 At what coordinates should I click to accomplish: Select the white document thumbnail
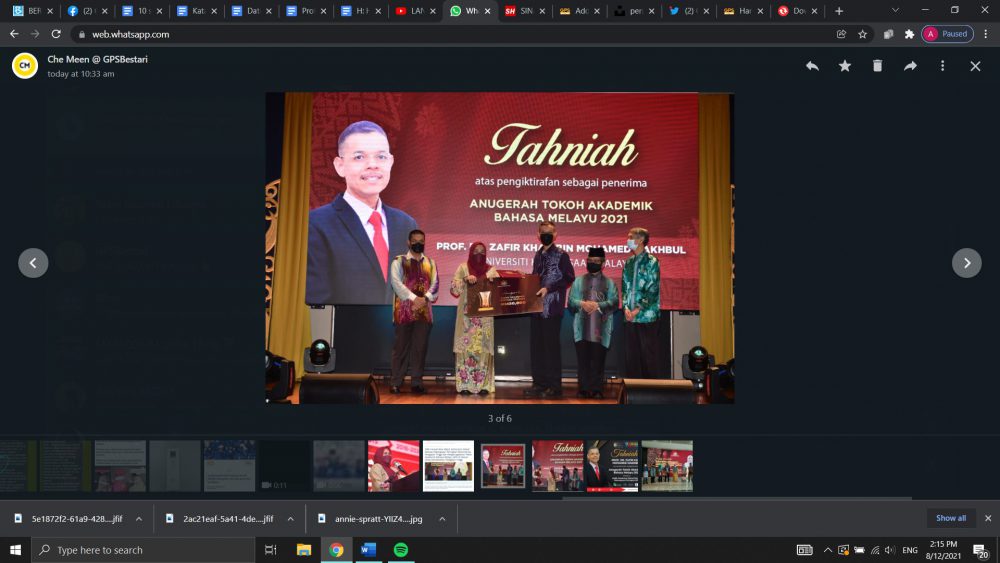[x=448, y=466]
